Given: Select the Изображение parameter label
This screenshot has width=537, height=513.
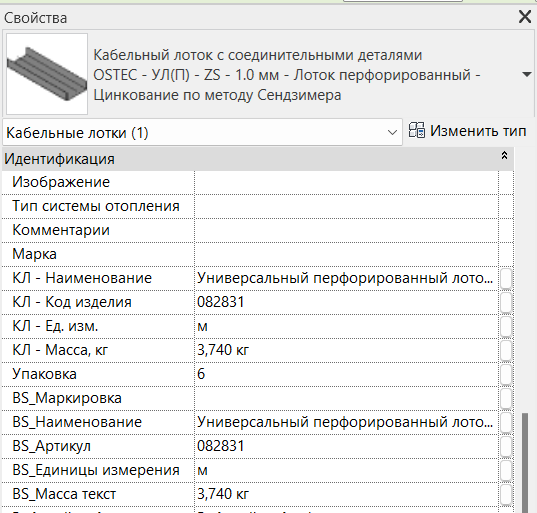Looking at the screenshot, I should (61, 182).
